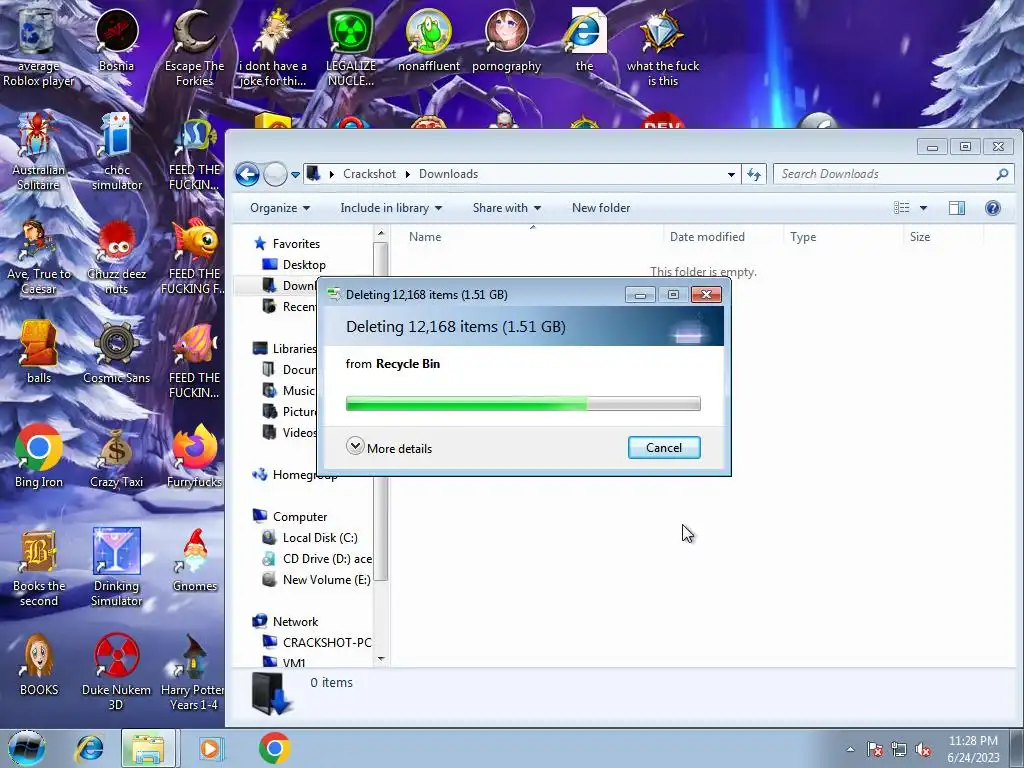
Task: Click Downloads in the address breadcrumb
Action: point(448,174)
